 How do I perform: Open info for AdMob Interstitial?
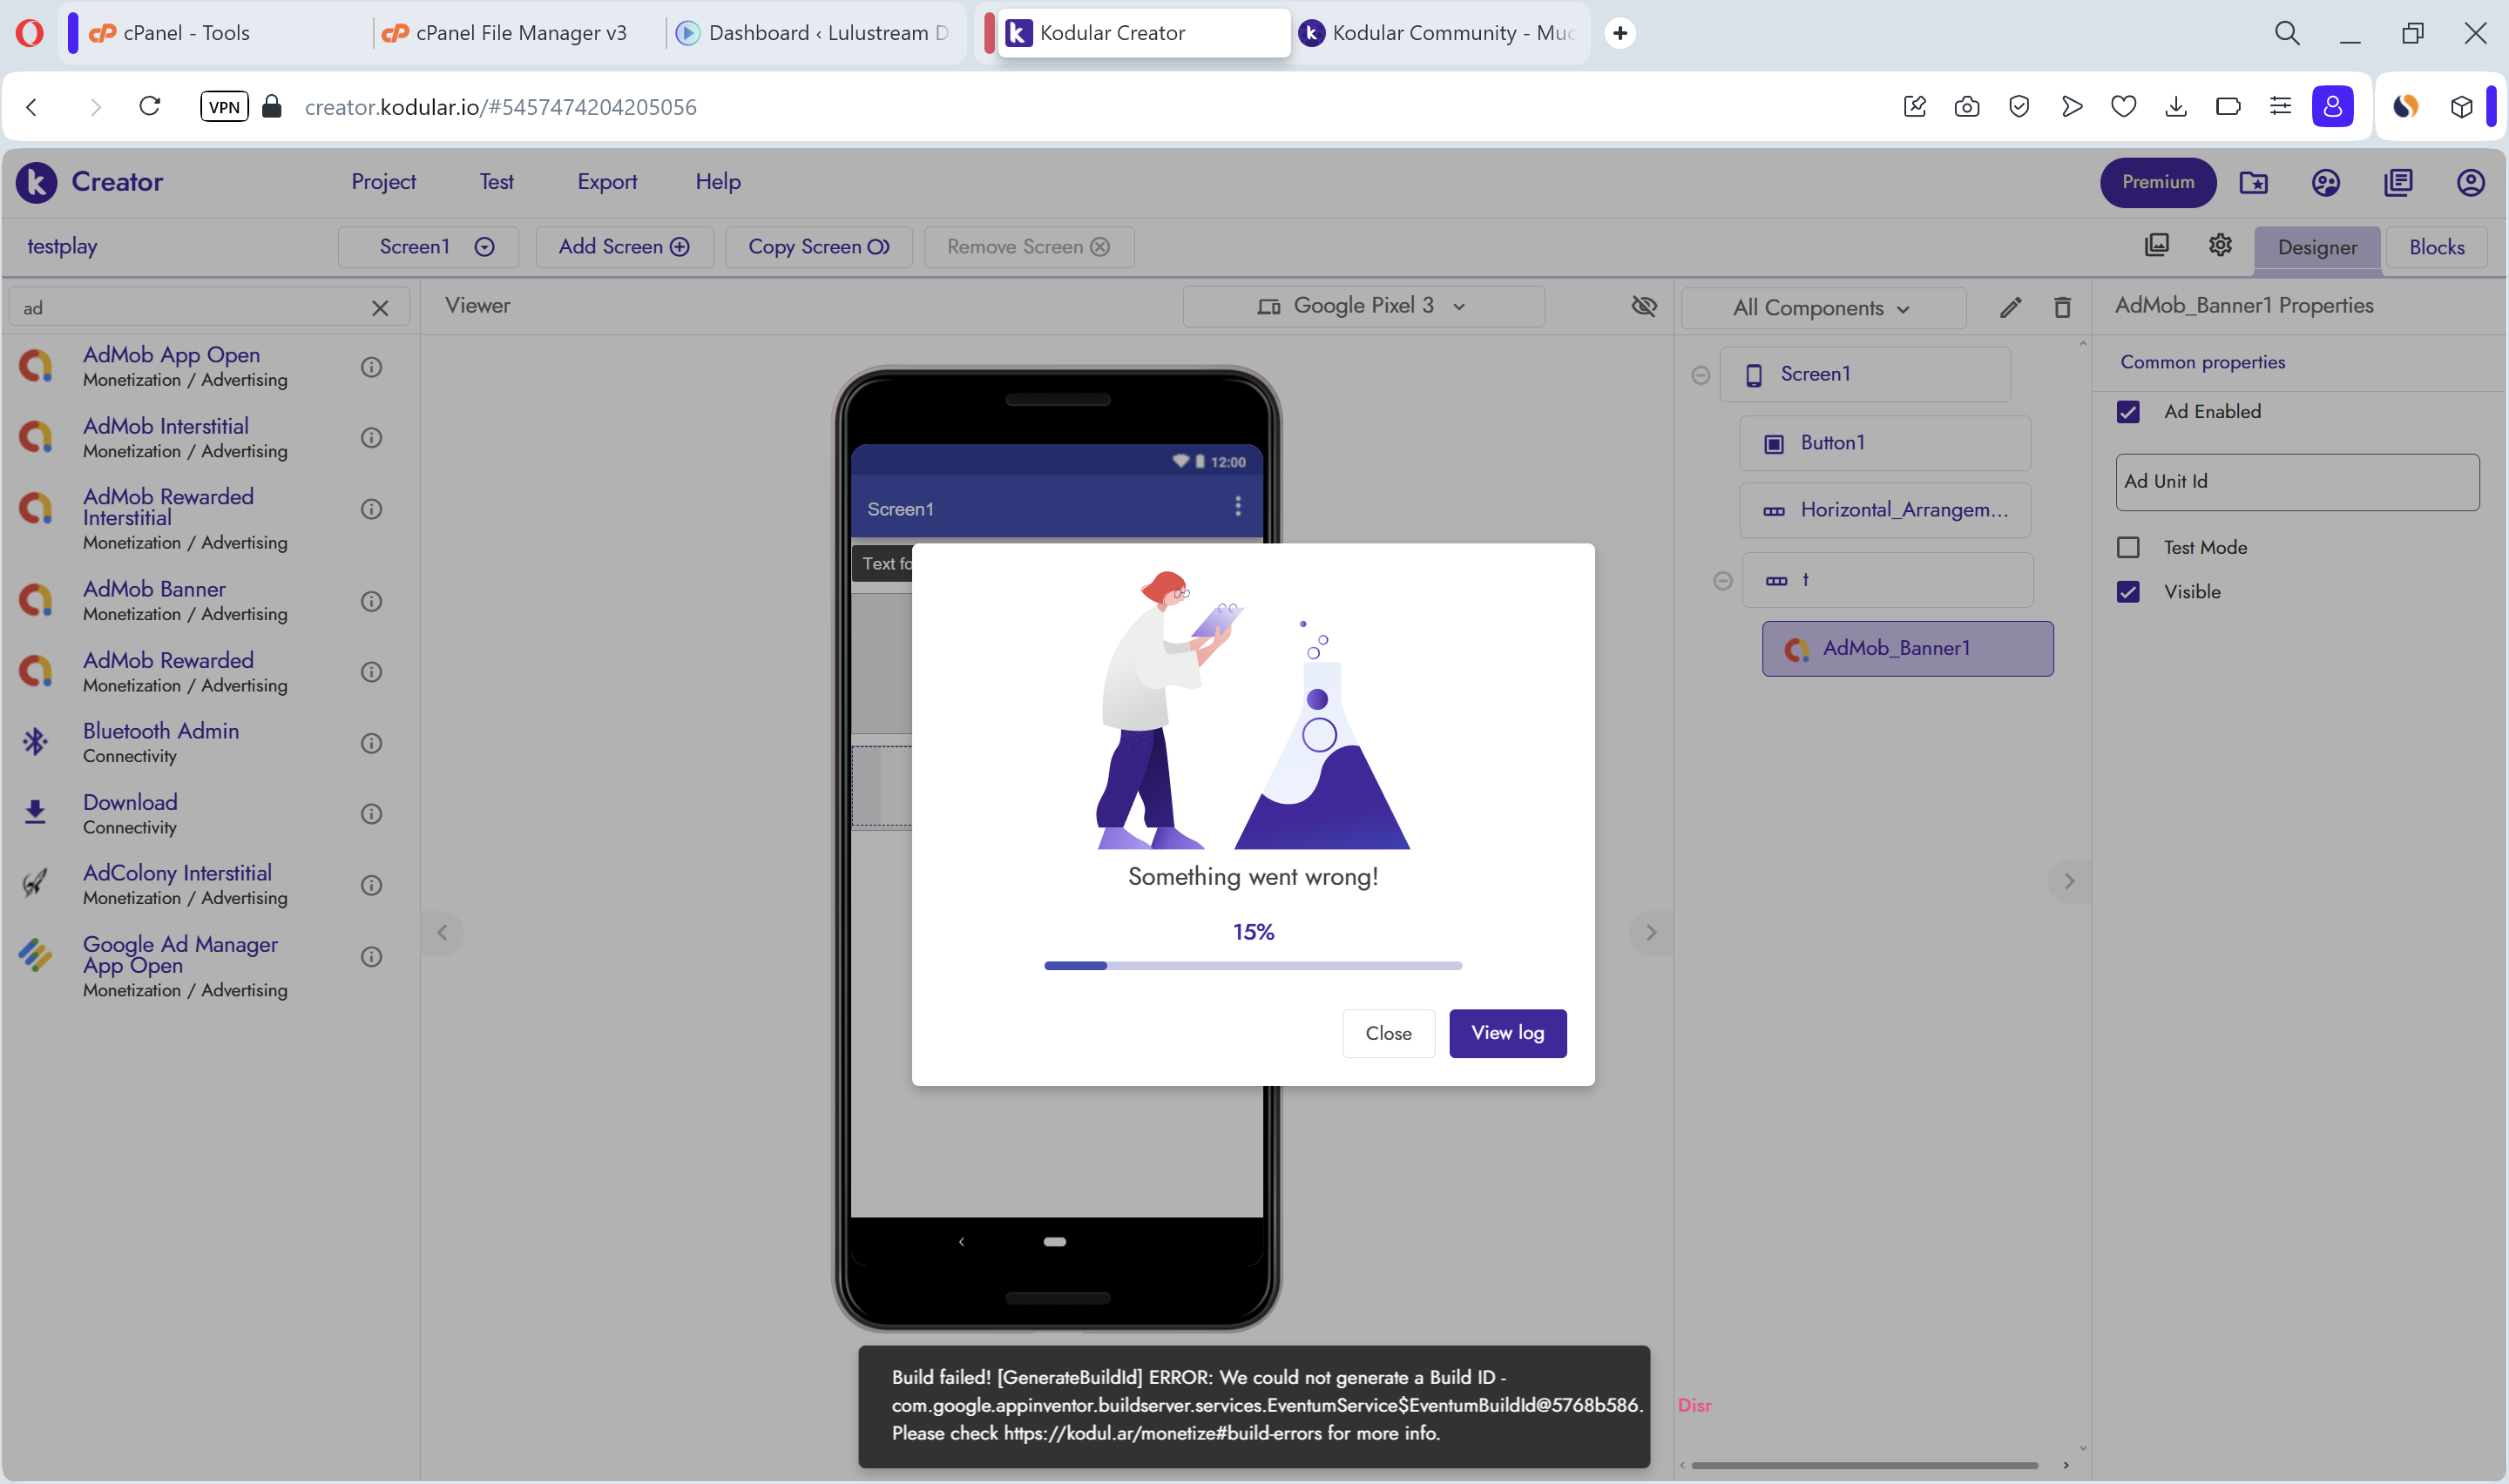[371, 438]
